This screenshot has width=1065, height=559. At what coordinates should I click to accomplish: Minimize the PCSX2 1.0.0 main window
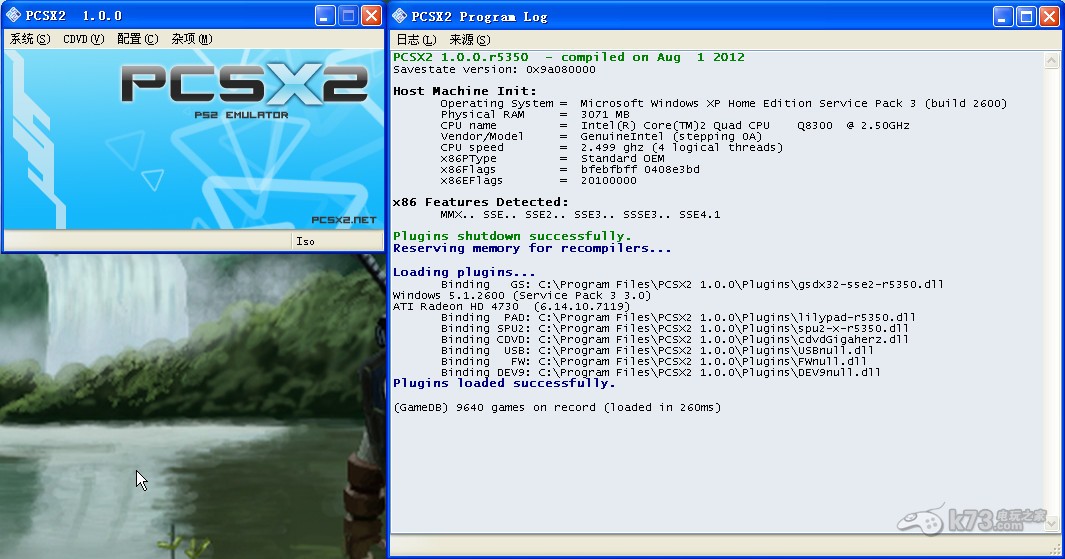326,15
